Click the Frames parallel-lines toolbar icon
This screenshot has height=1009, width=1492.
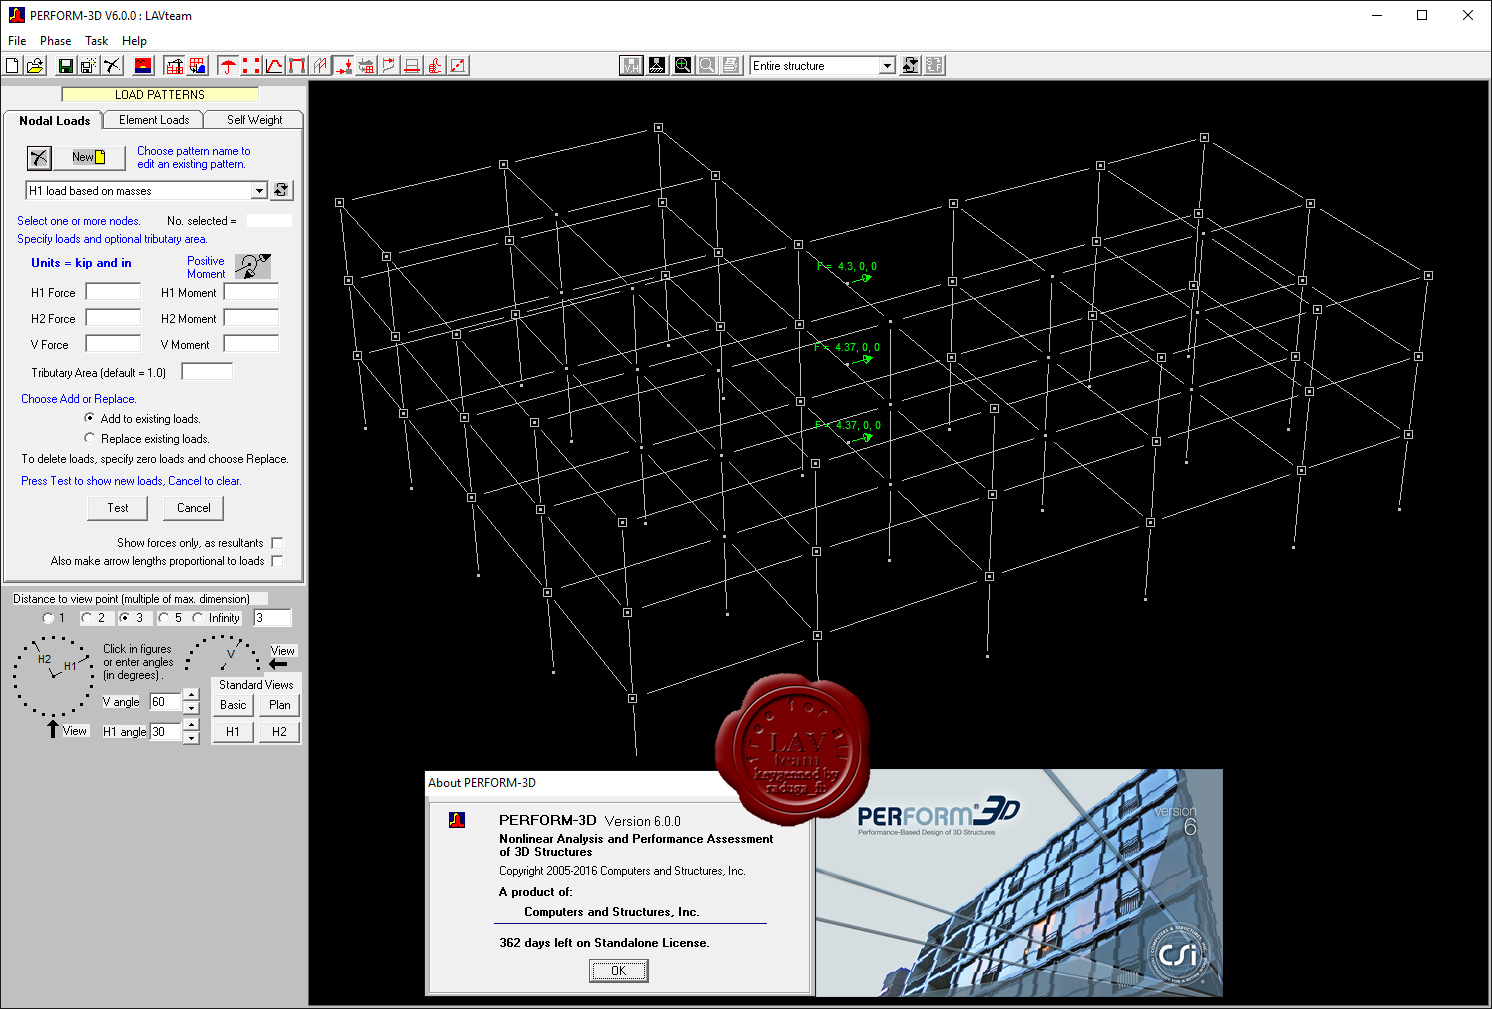(x=320, y=66)
